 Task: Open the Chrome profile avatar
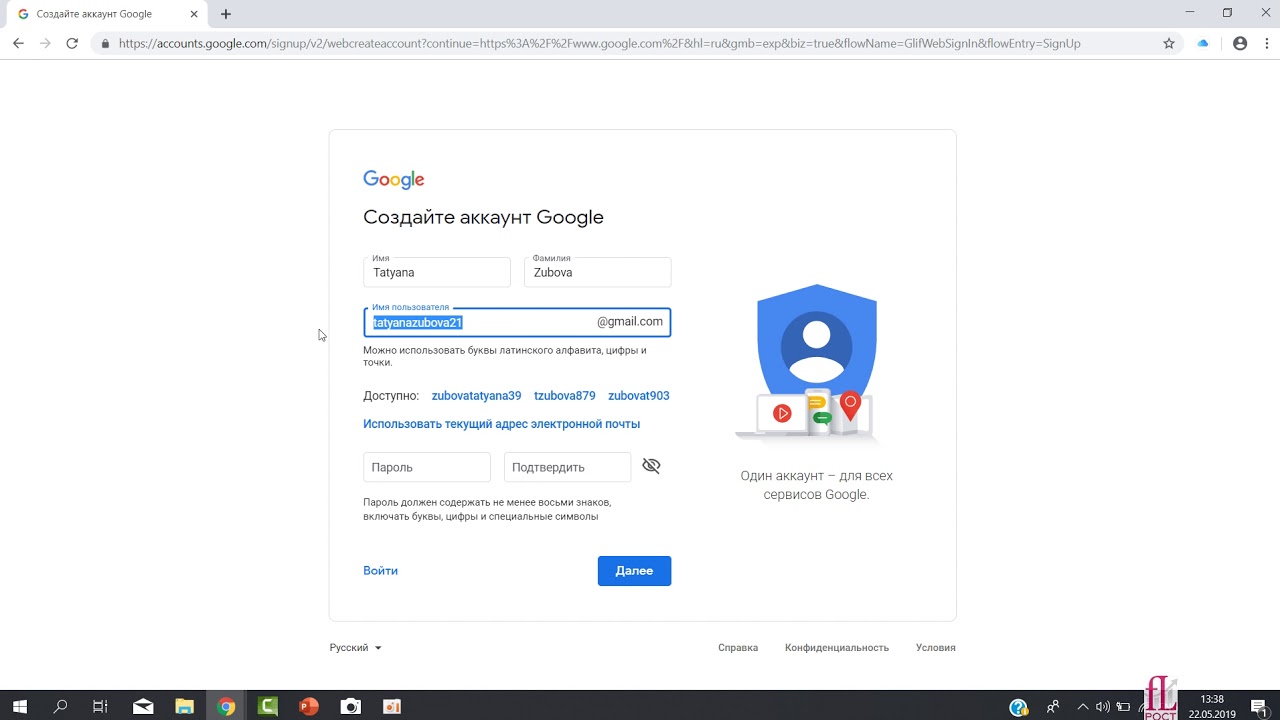[1240, 44]
